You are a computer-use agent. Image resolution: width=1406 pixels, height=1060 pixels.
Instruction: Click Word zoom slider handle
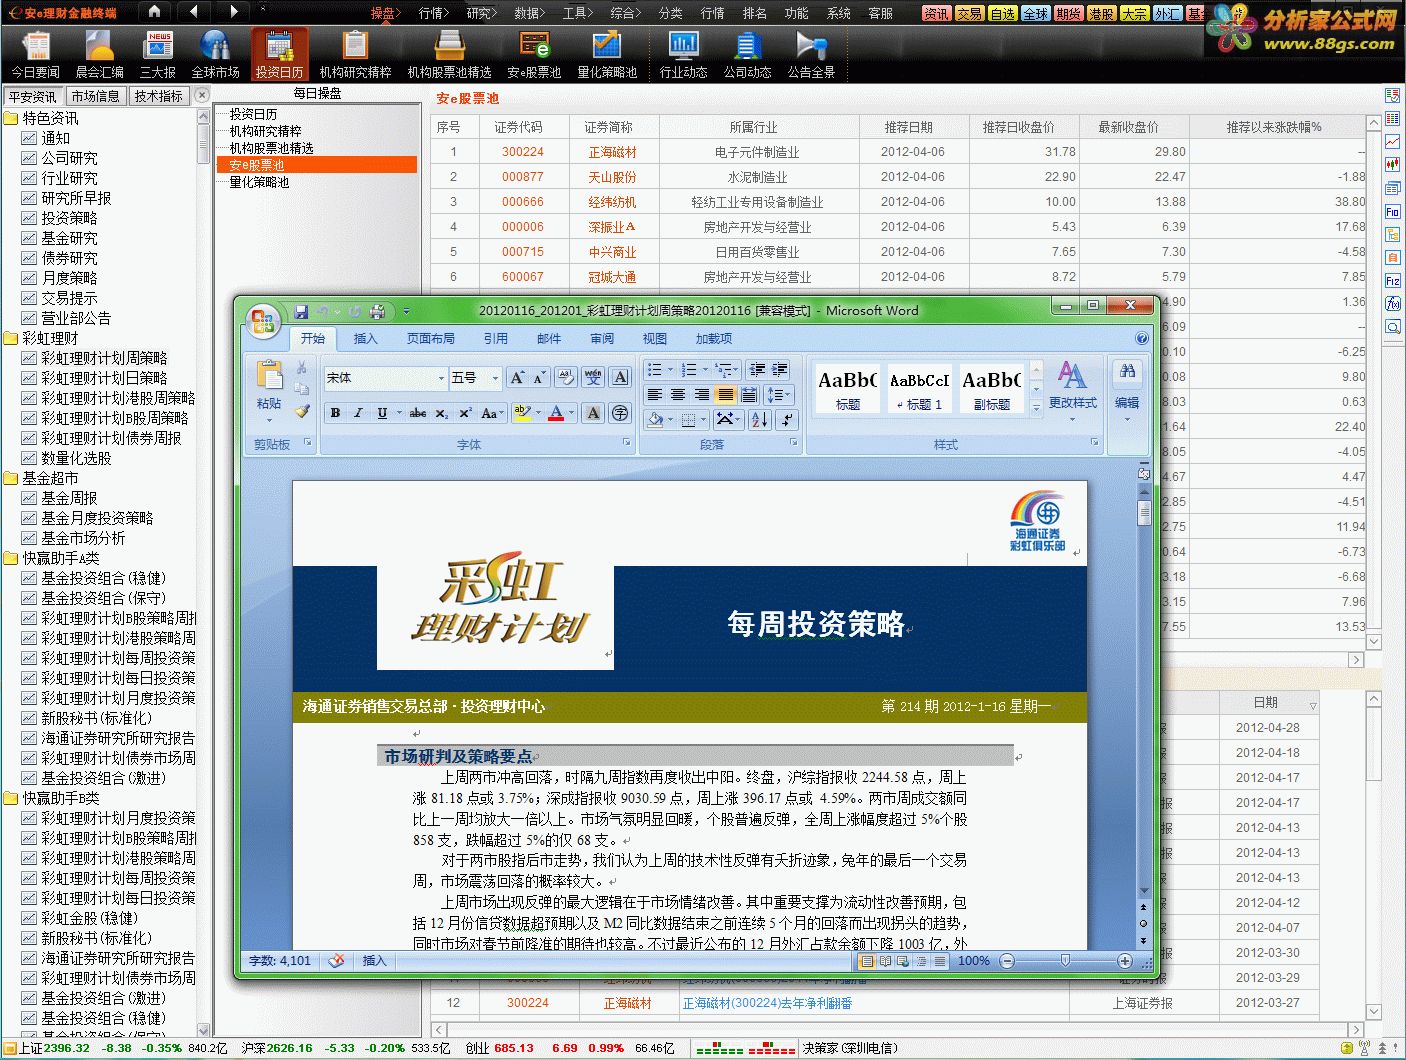1065,961
